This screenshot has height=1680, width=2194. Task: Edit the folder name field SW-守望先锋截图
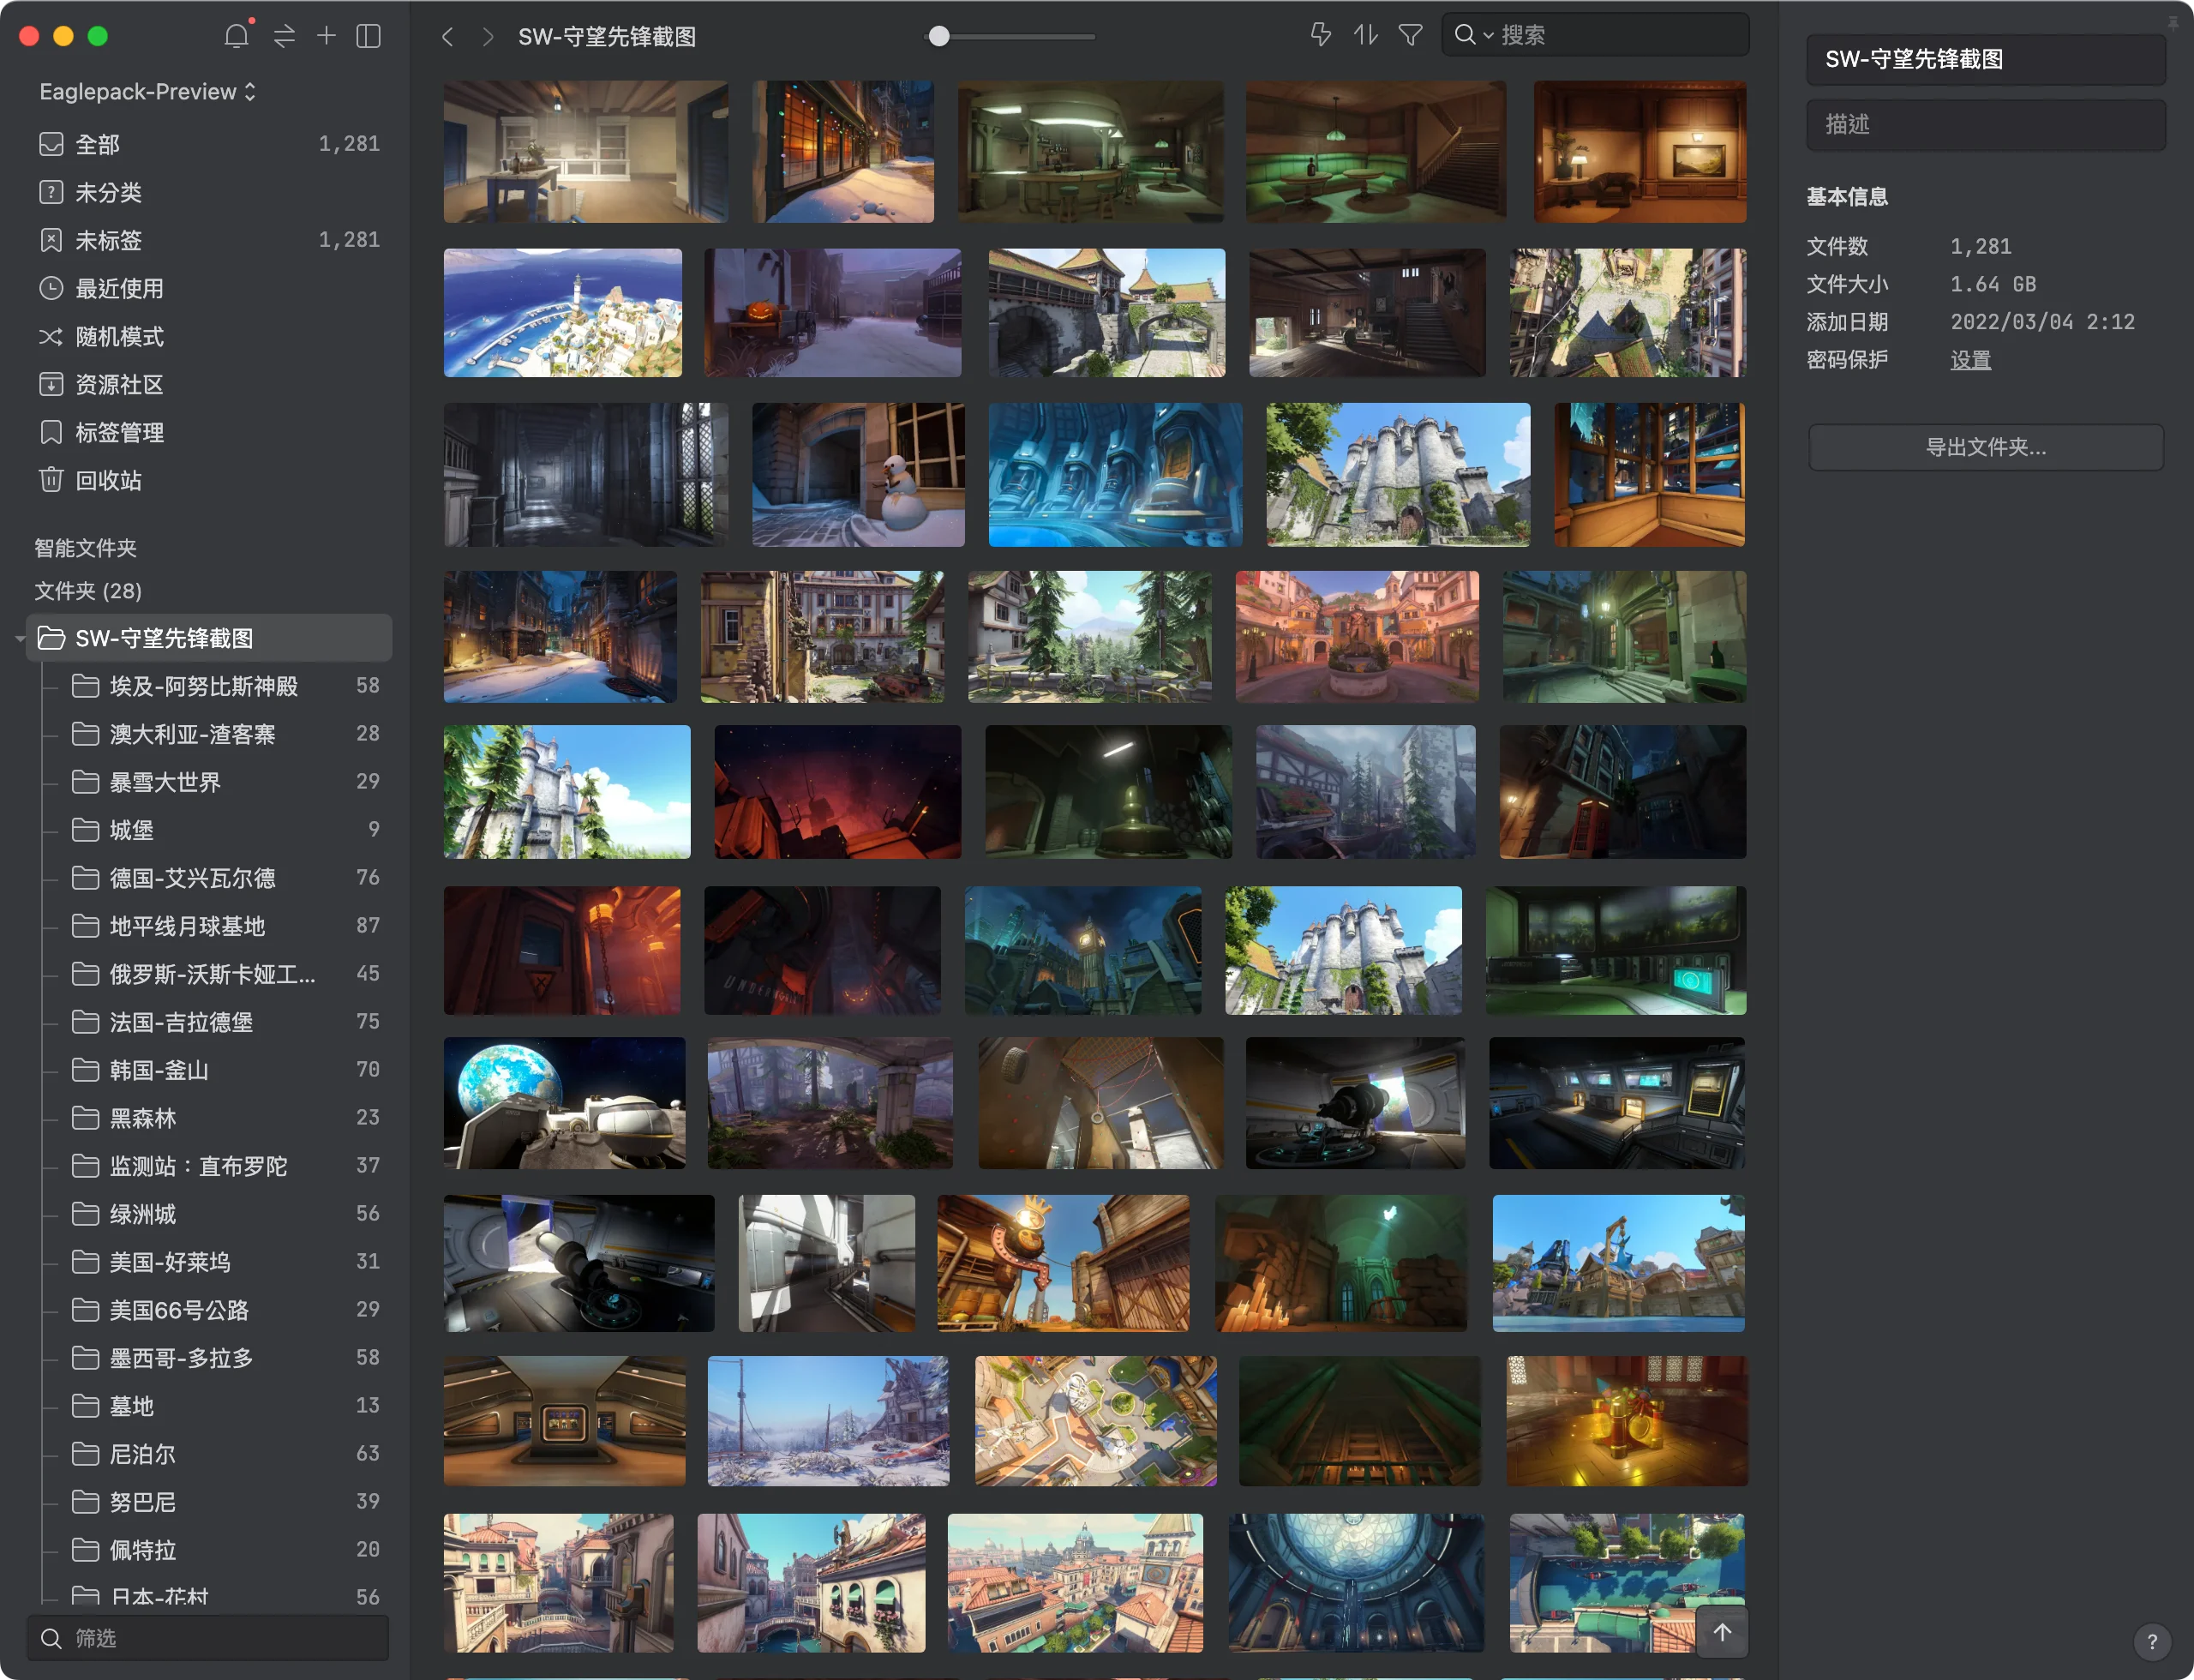1985,59
